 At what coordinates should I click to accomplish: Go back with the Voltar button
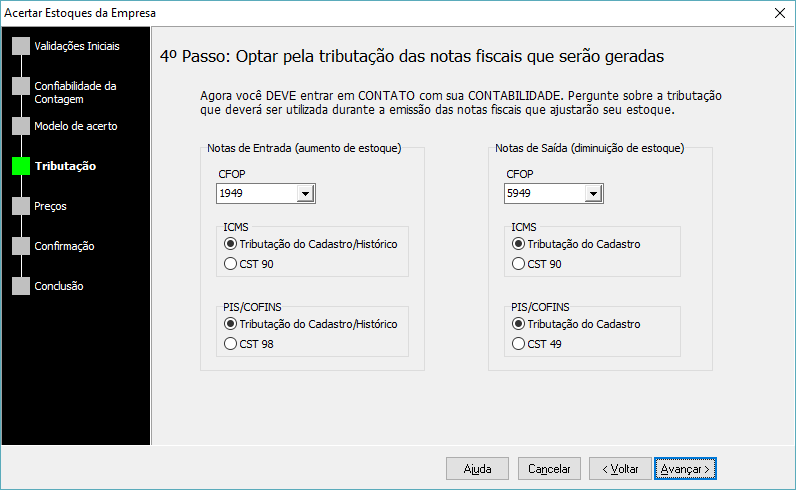click(620, 469)
